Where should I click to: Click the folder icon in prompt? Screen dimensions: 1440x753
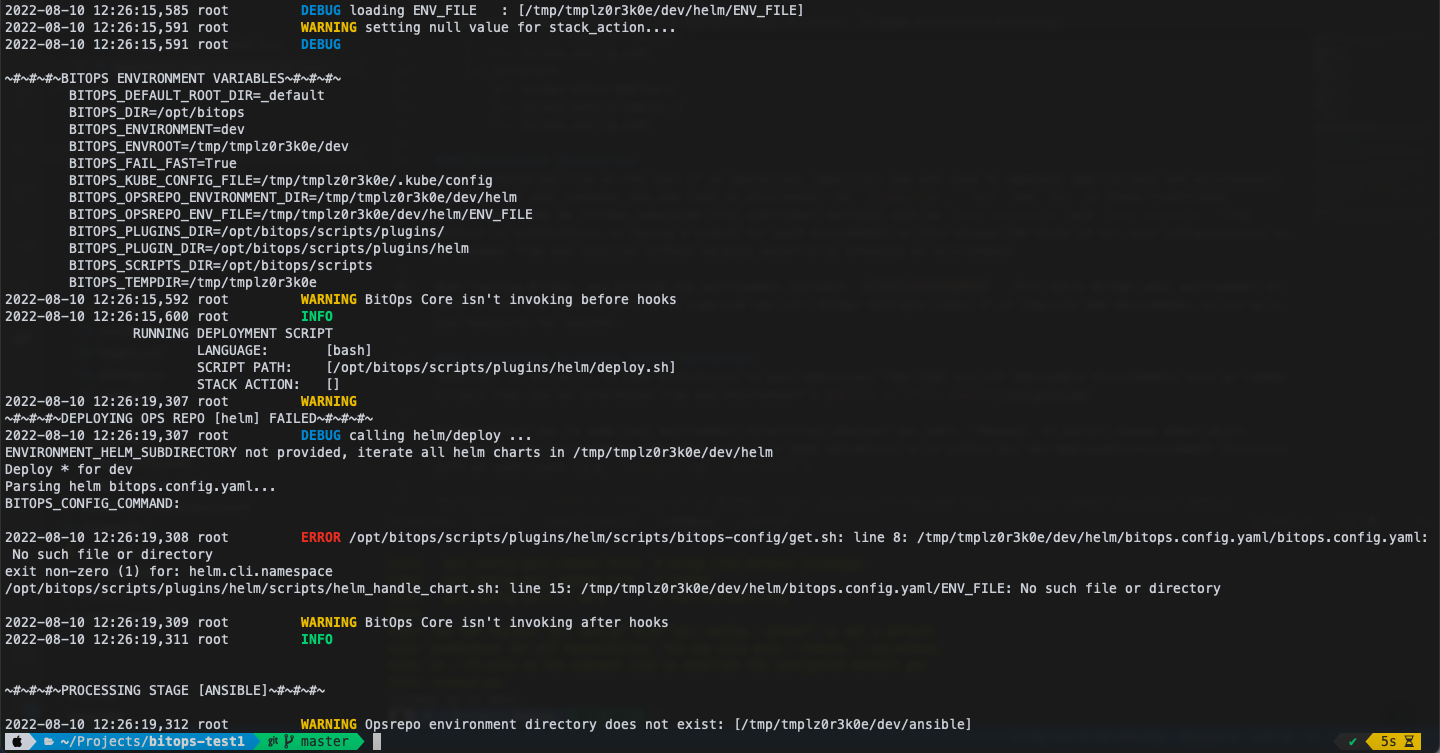tap(48, 742)
